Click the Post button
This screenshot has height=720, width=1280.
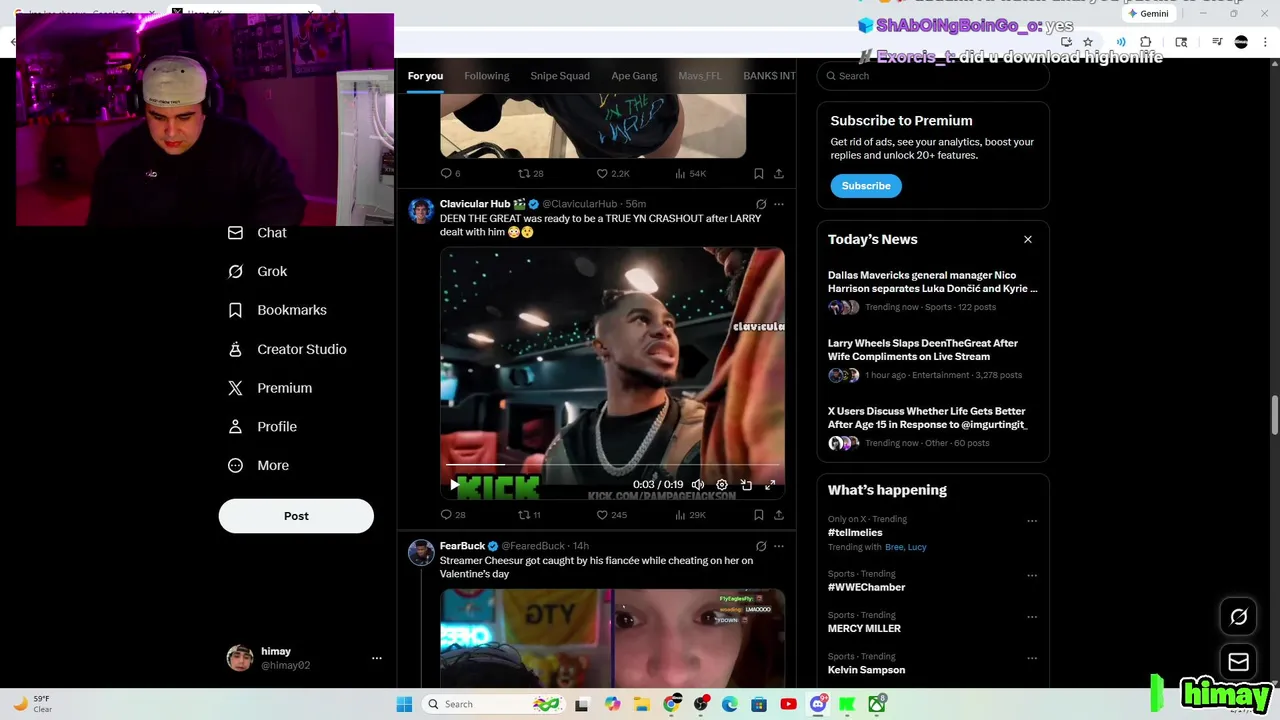click(296, 516)
